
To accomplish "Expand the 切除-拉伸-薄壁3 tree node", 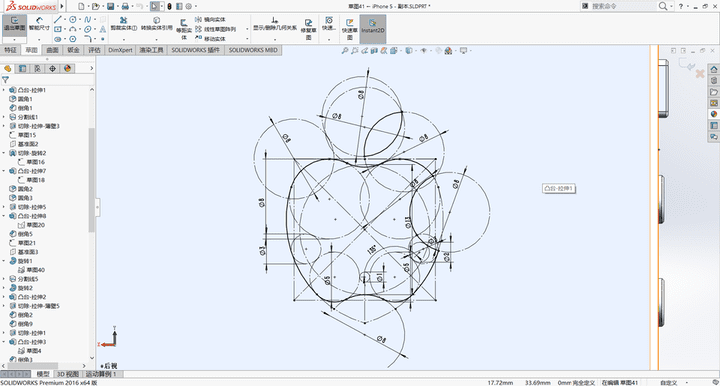I will click(4, 126).
